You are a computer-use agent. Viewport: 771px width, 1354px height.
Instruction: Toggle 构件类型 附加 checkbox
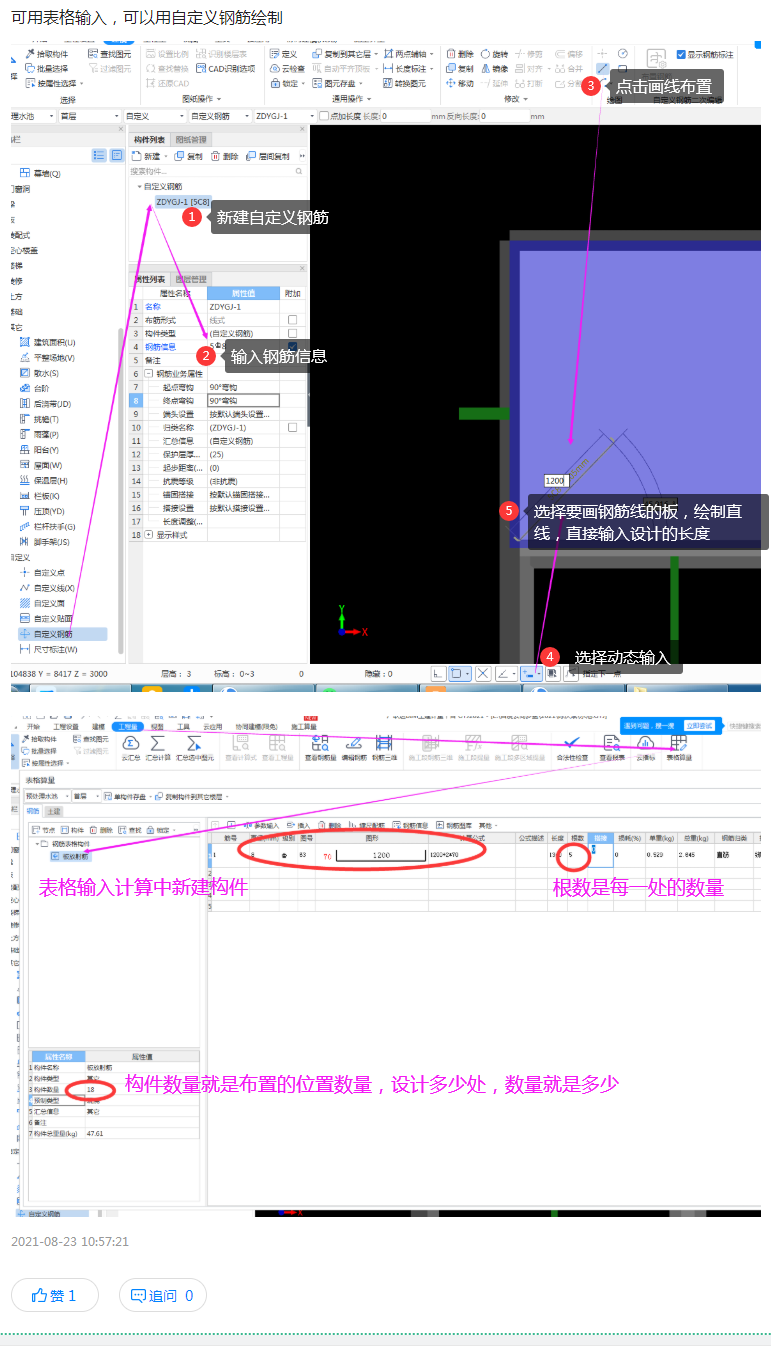pyautogui.click(x=292, y=333)
